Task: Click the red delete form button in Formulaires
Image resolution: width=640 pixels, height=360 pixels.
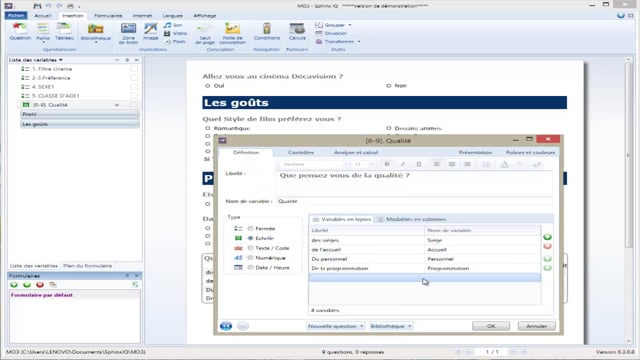Action: pyautogui.click(x=40, y=284)
